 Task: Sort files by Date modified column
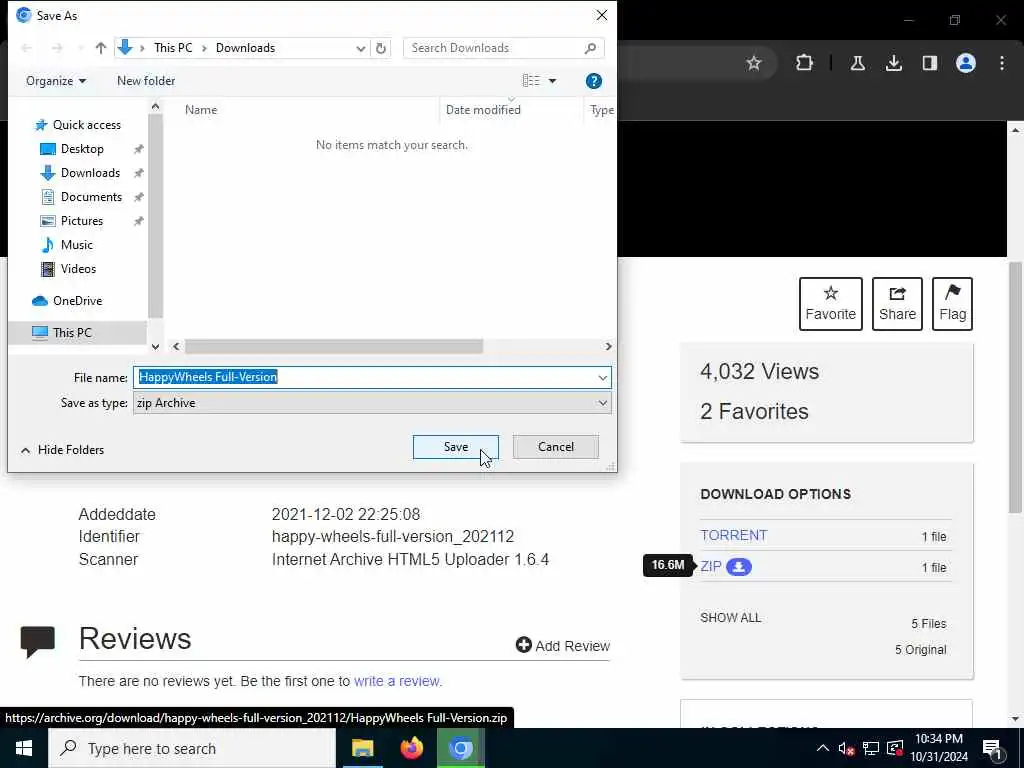click(x=483, y=110)
